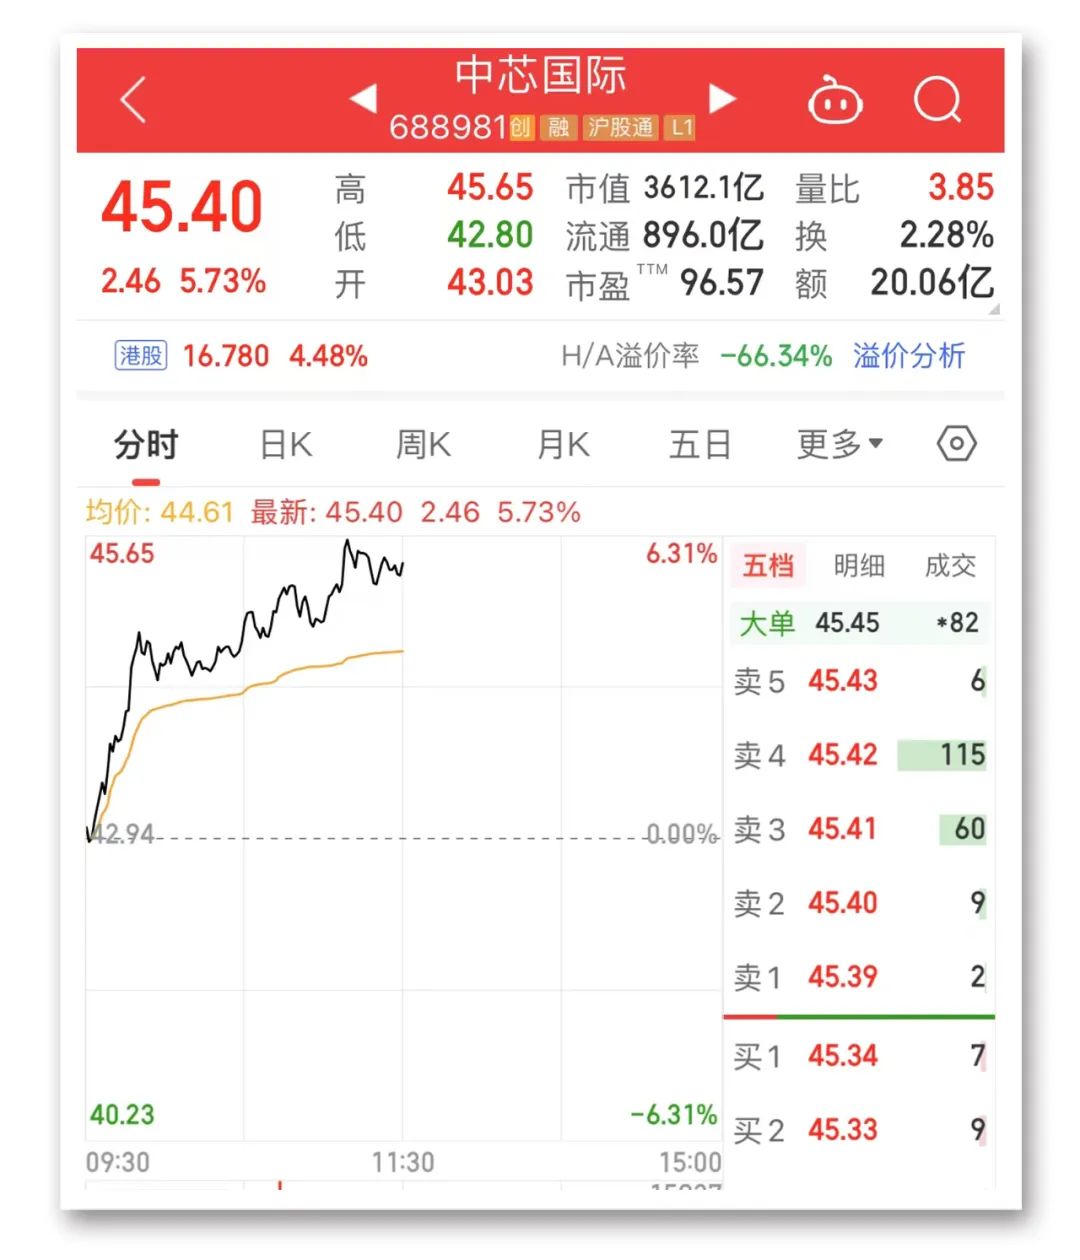Tap 均价: 44.61 label
1080x1260 pixels.
[x=160, y=512]
